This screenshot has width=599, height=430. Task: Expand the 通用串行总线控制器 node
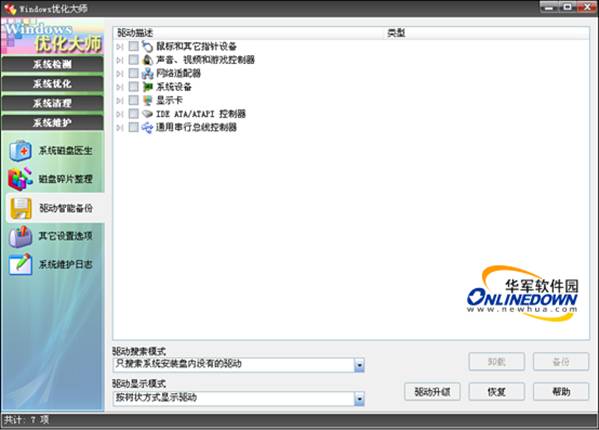(120, 128)
